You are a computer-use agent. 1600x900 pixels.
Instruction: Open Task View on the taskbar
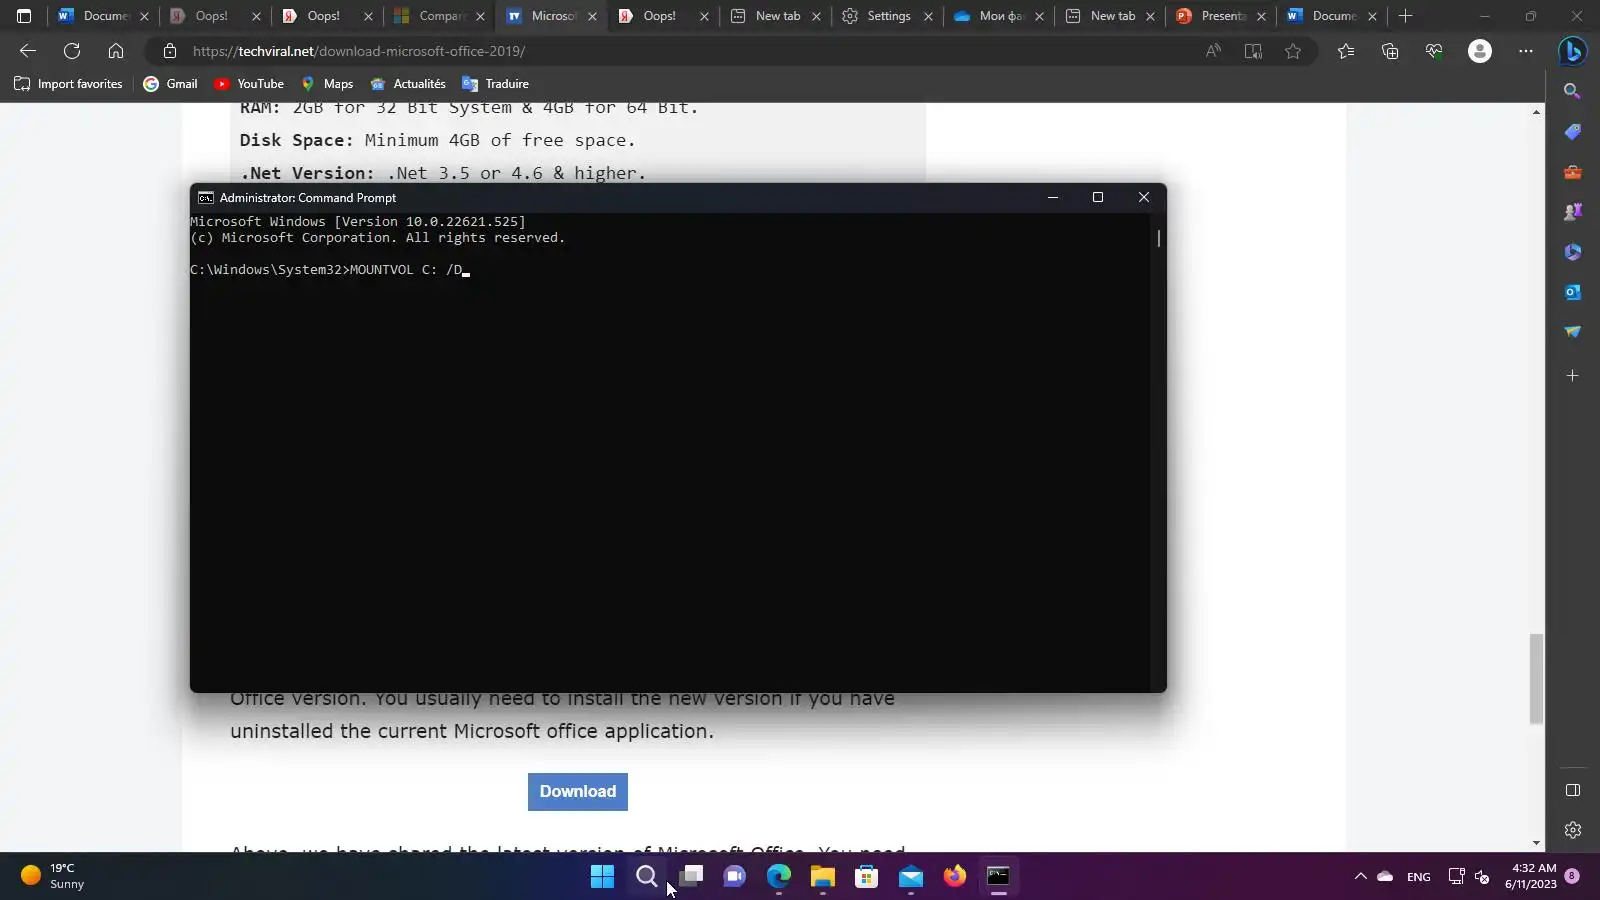(691, 877)
